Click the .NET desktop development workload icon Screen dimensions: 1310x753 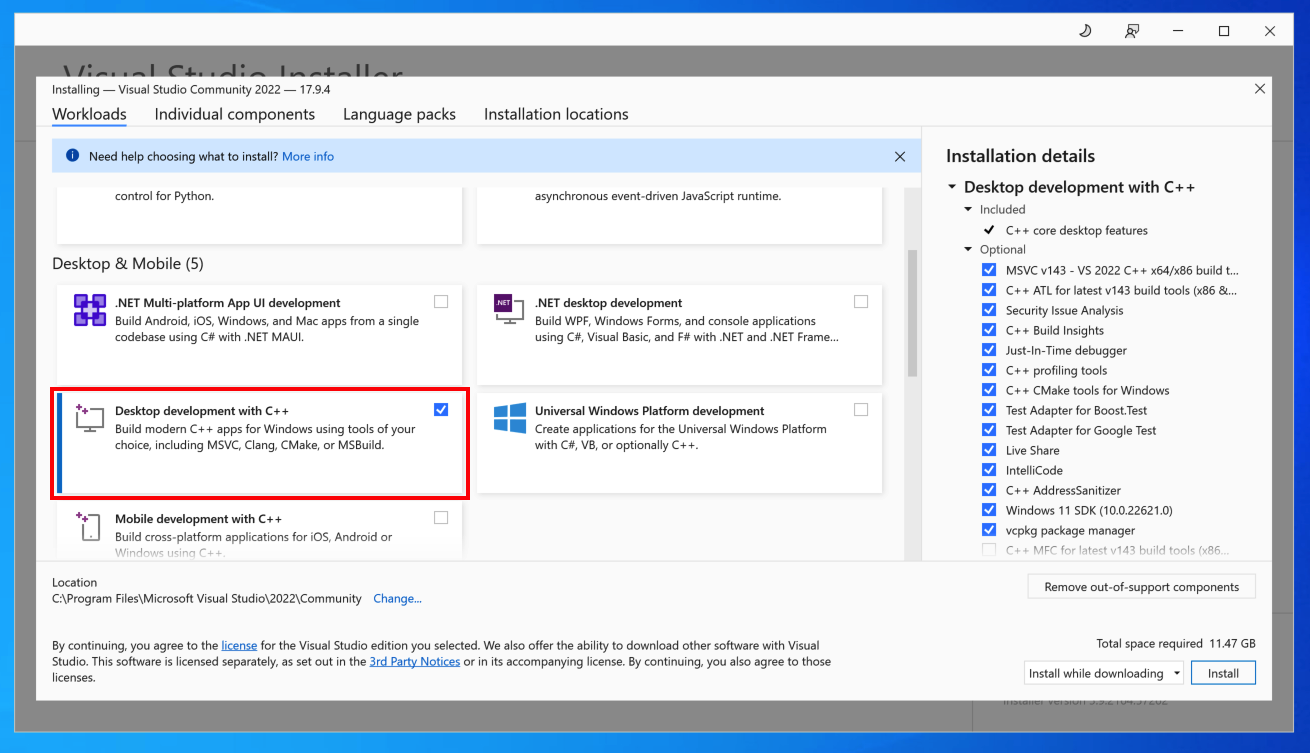pos(509,309)
